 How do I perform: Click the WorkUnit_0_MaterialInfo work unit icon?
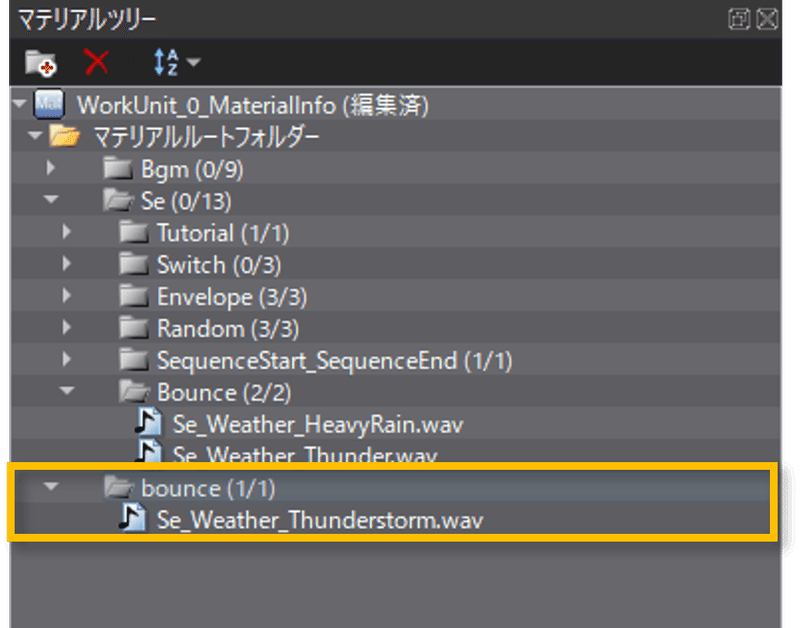[49, 104]
